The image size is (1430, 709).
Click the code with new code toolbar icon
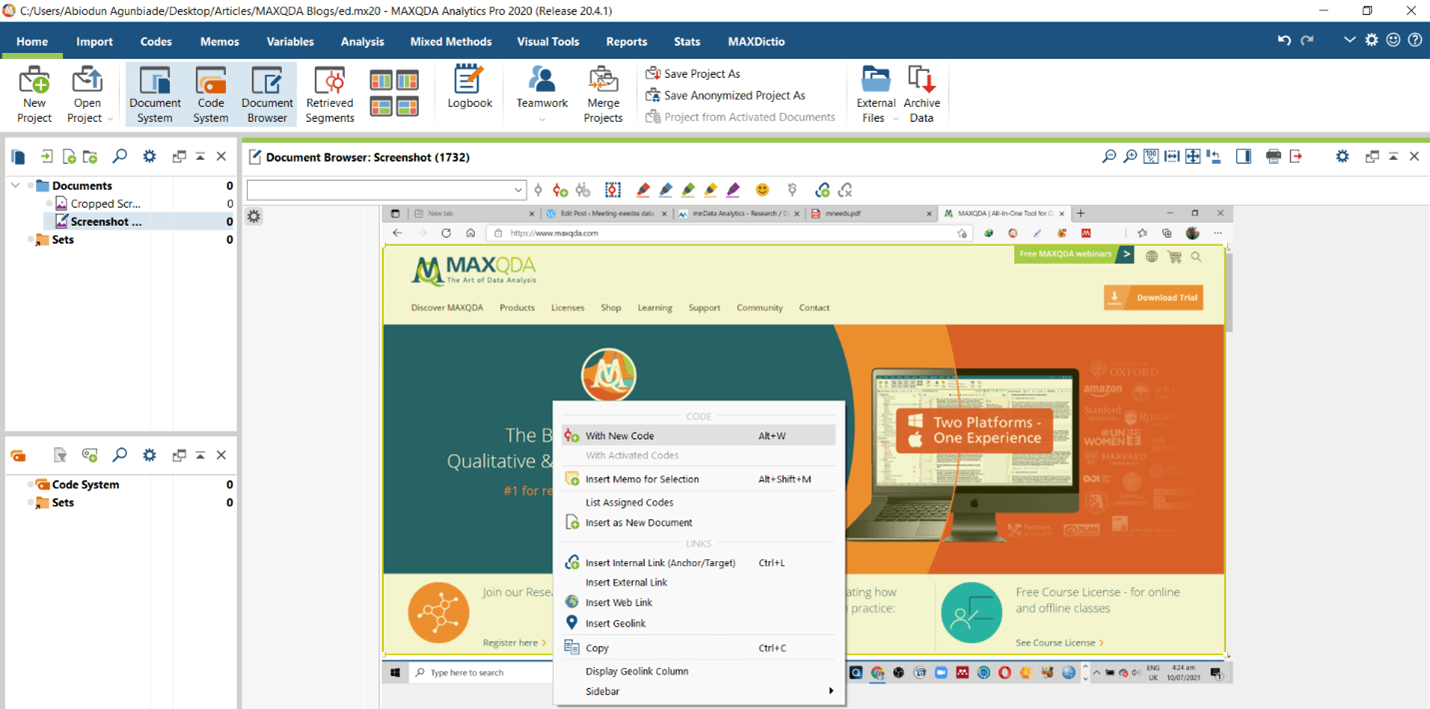560,190
